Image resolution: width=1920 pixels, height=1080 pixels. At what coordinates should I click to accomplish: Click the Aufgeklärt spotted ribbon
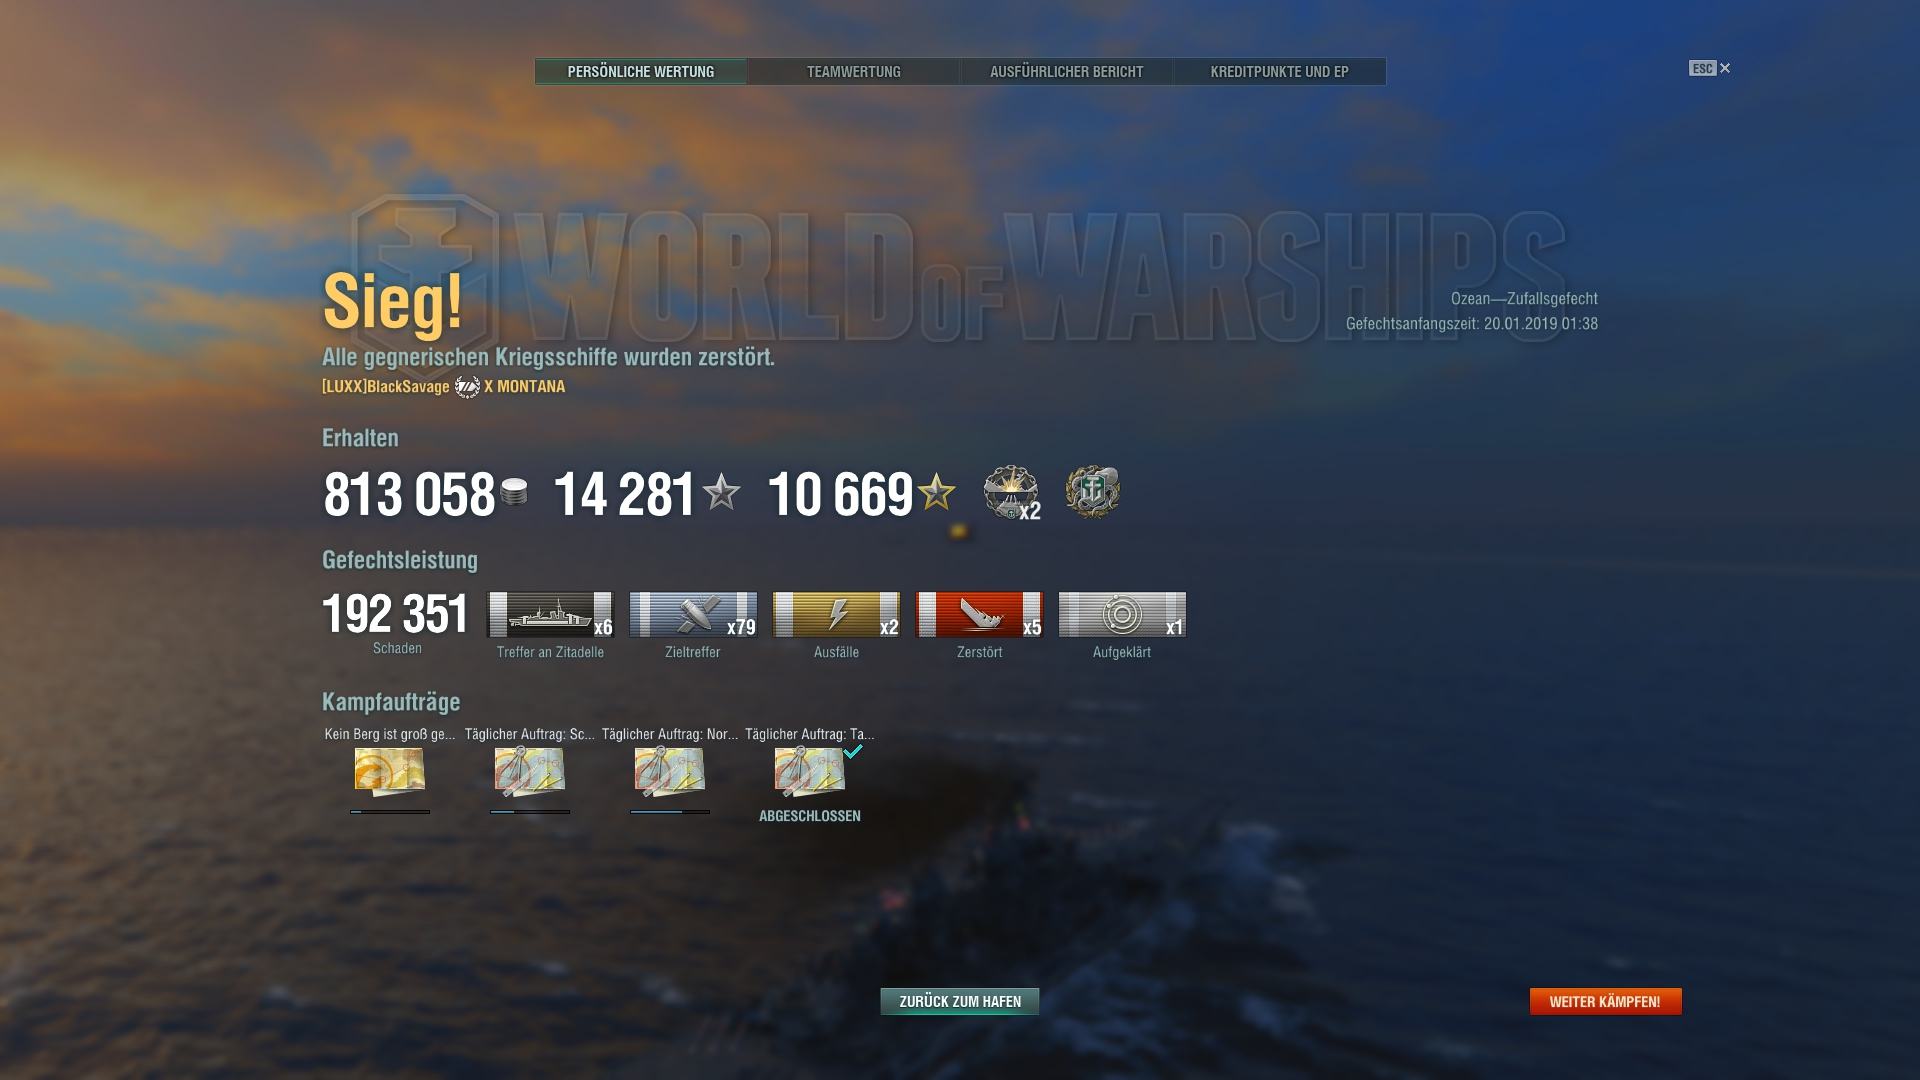(1122, 614)
